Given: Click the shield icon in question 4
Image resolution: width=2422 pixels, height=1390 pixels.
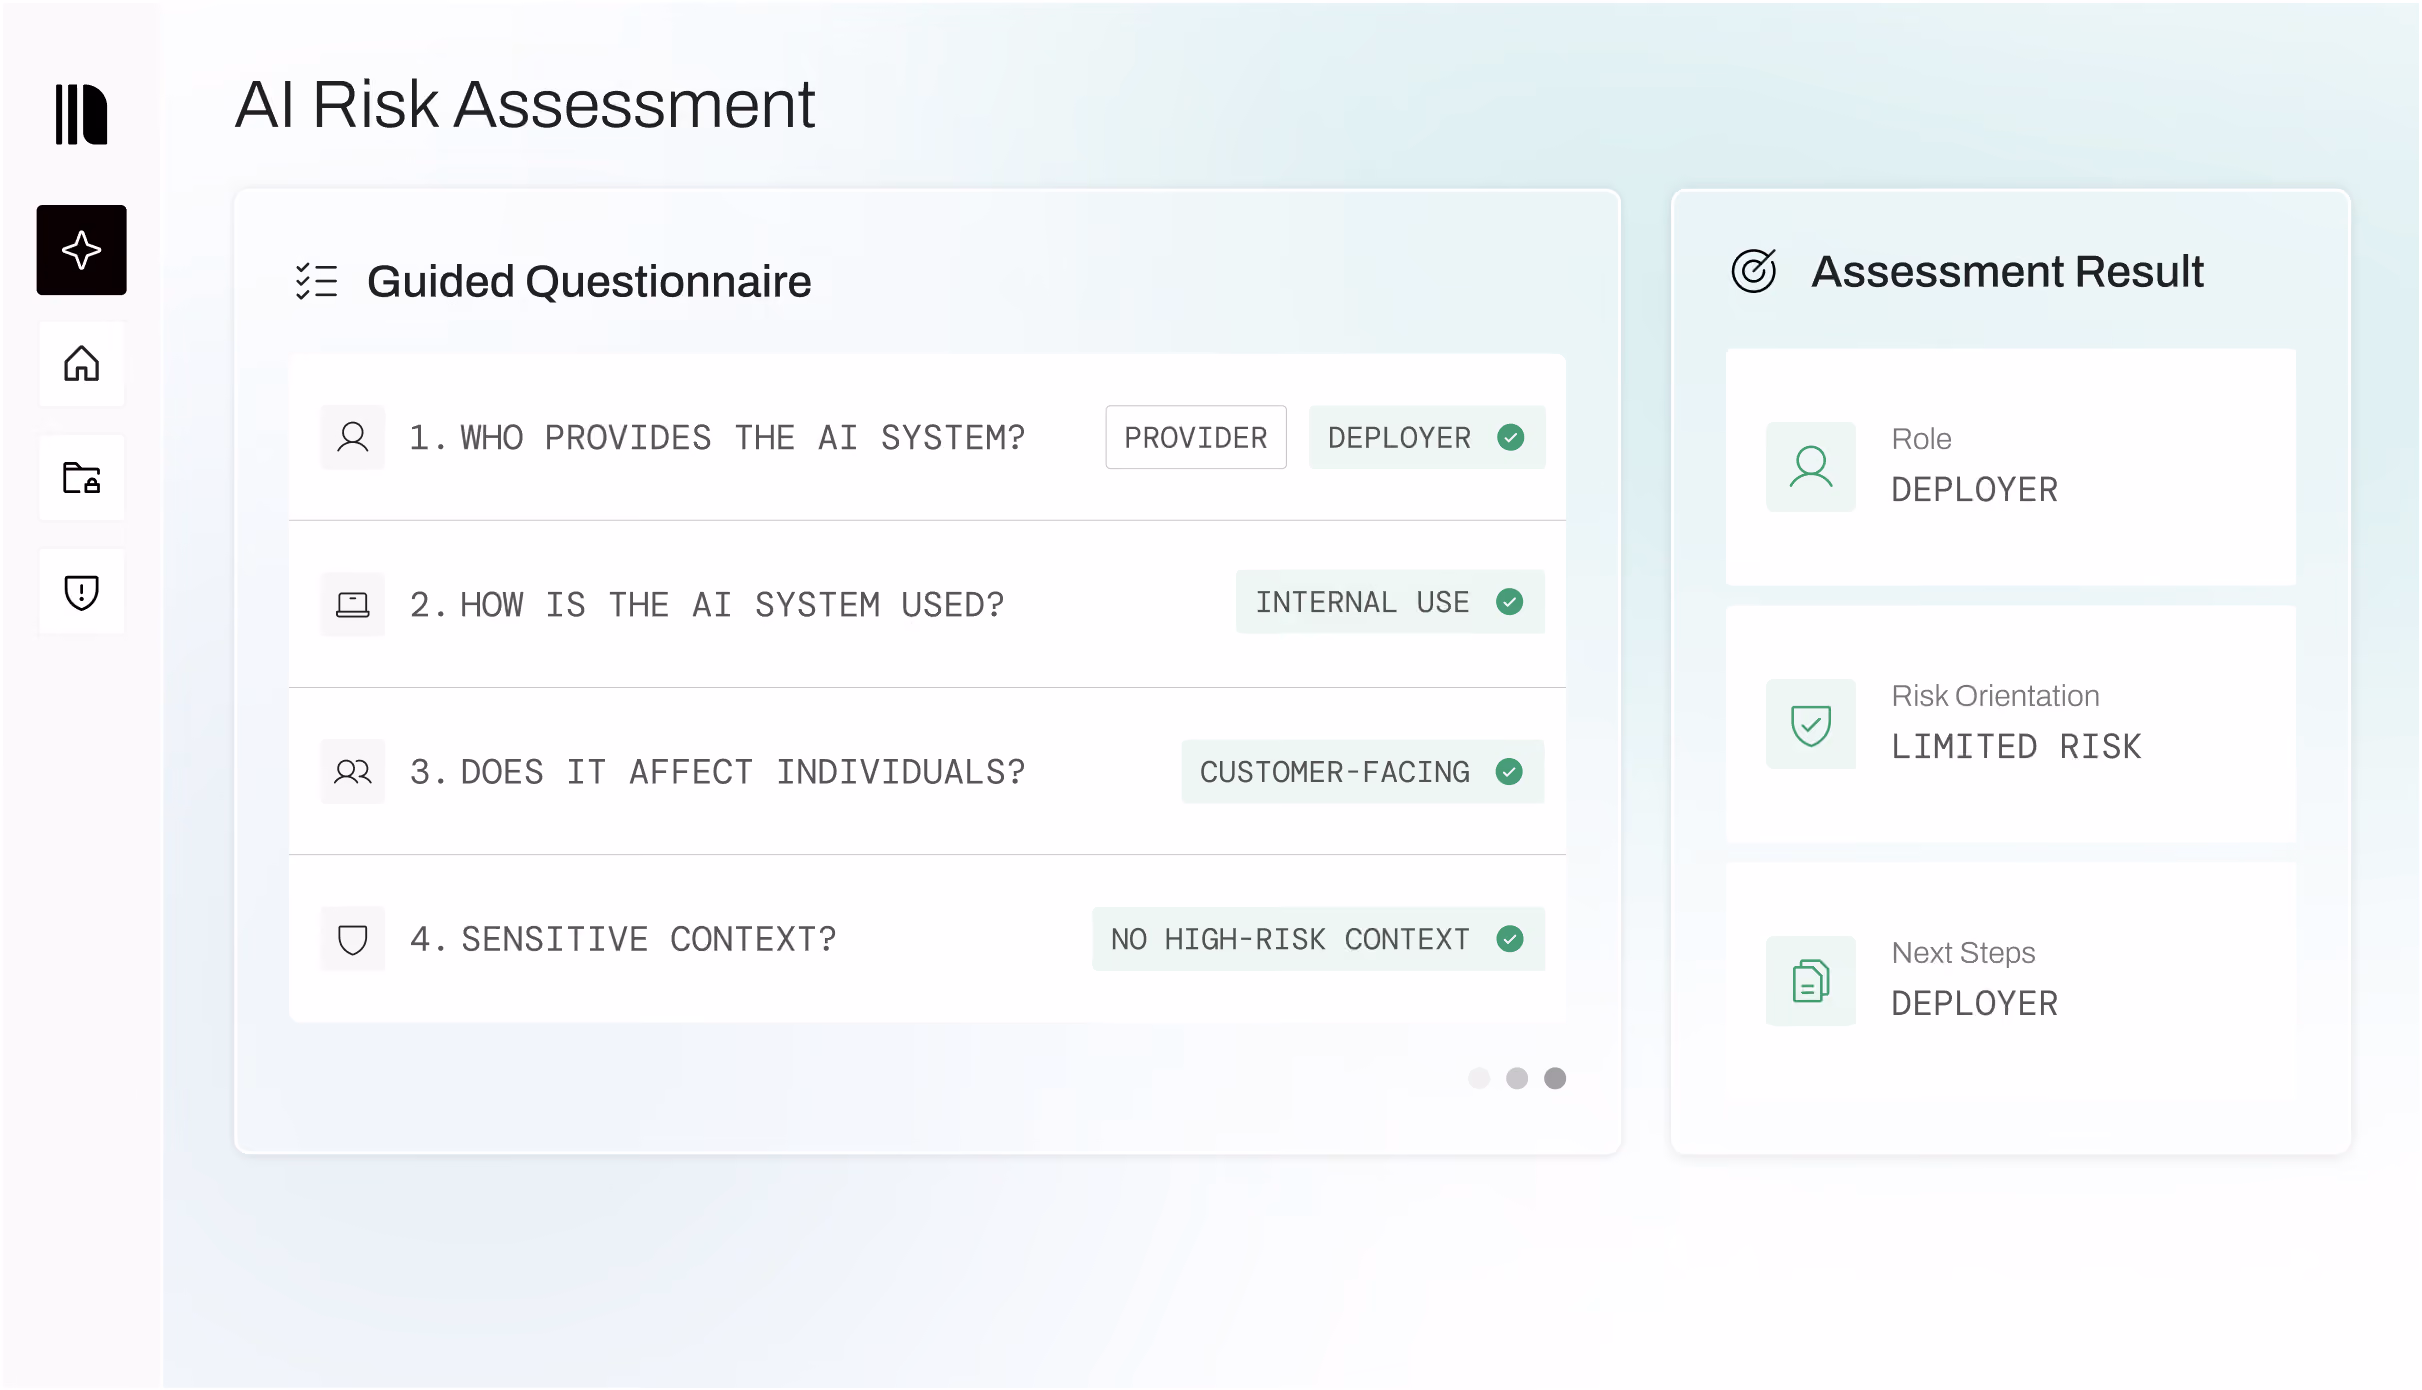Looking at the screenshot, I should [352, 939].
